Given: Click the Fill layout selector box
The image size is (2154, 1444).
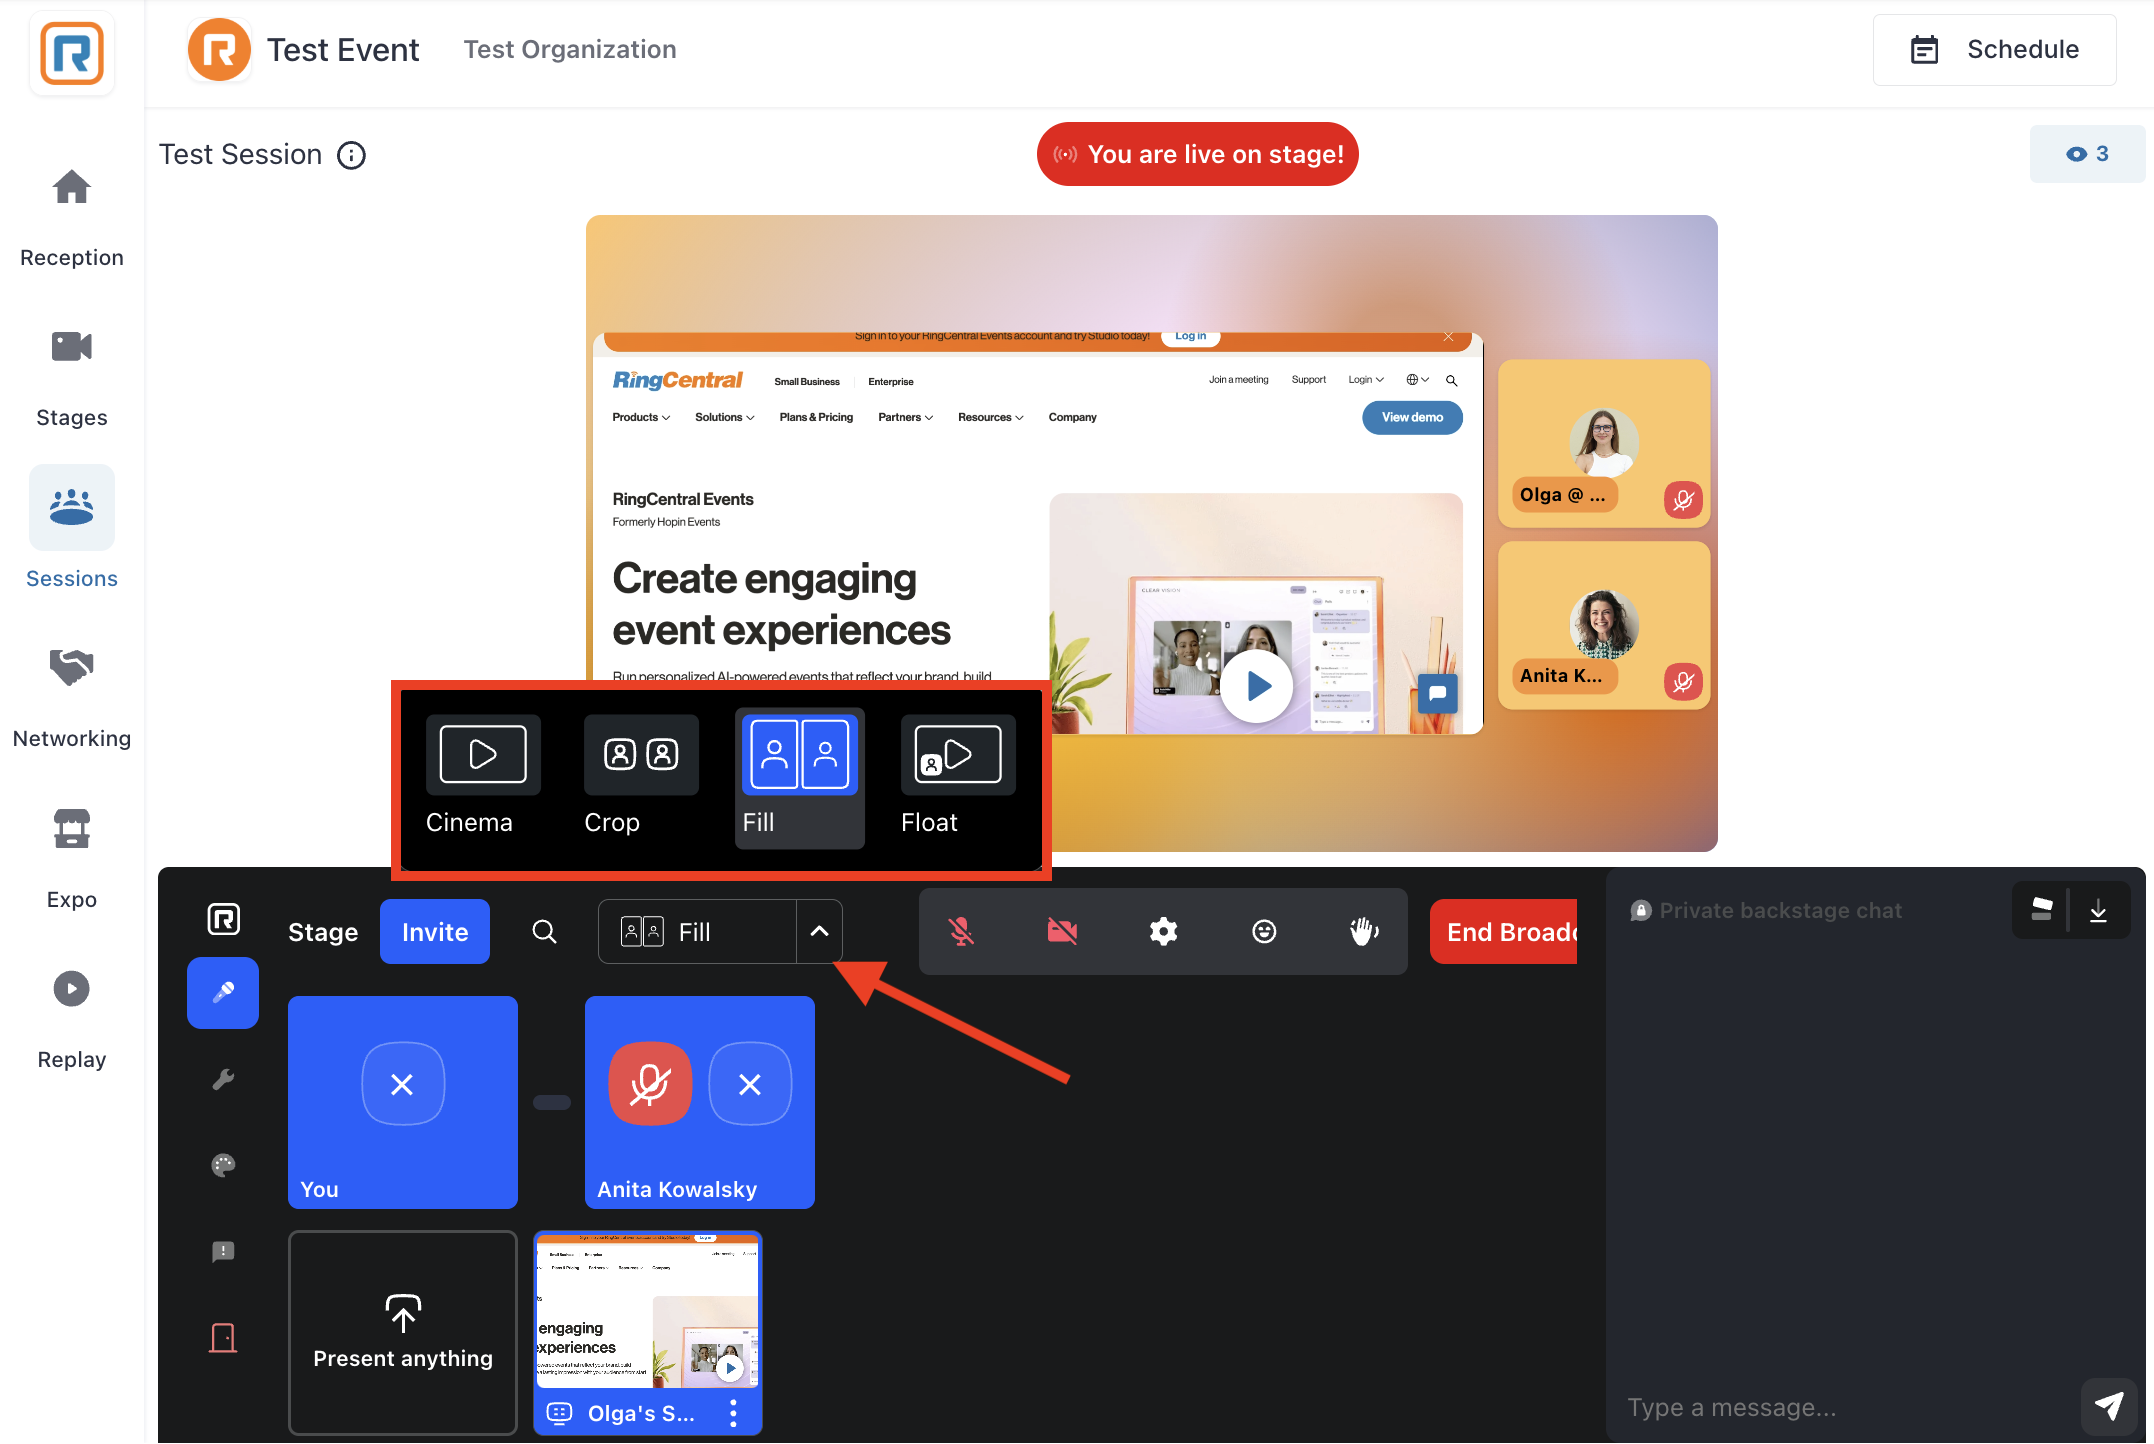Looking at the screenshot, I should tap(698, 931).
